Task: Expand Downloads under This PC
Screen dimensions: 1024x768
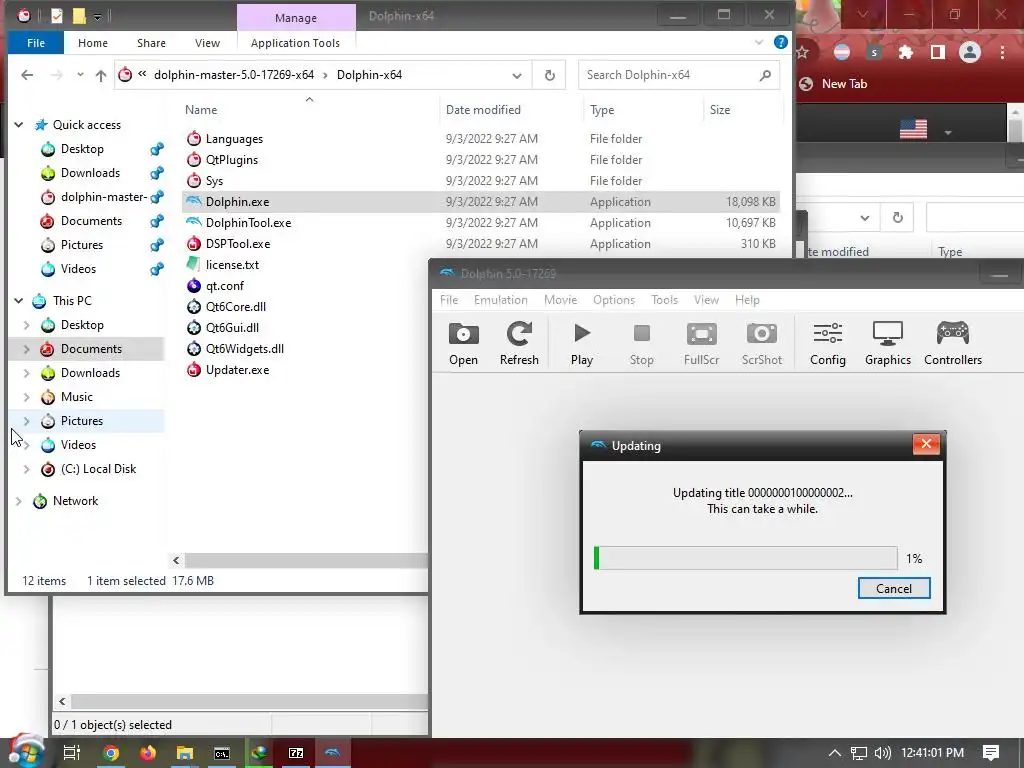Action: [27, 373]
